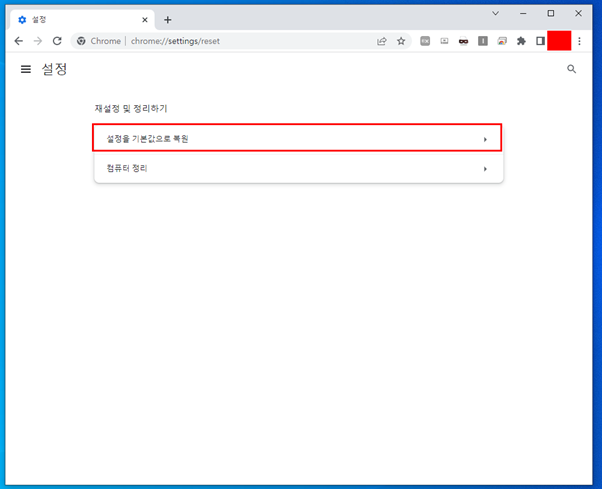Go back to the previous page
This screenshot has width=602, height=489.
point(18,41)
